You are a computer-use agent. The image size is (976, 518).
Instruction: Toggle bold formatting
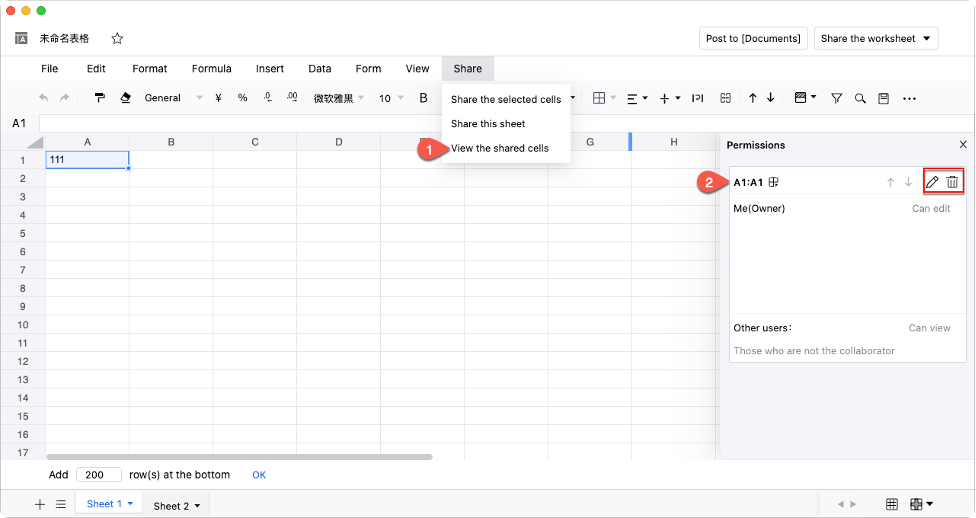424,98
